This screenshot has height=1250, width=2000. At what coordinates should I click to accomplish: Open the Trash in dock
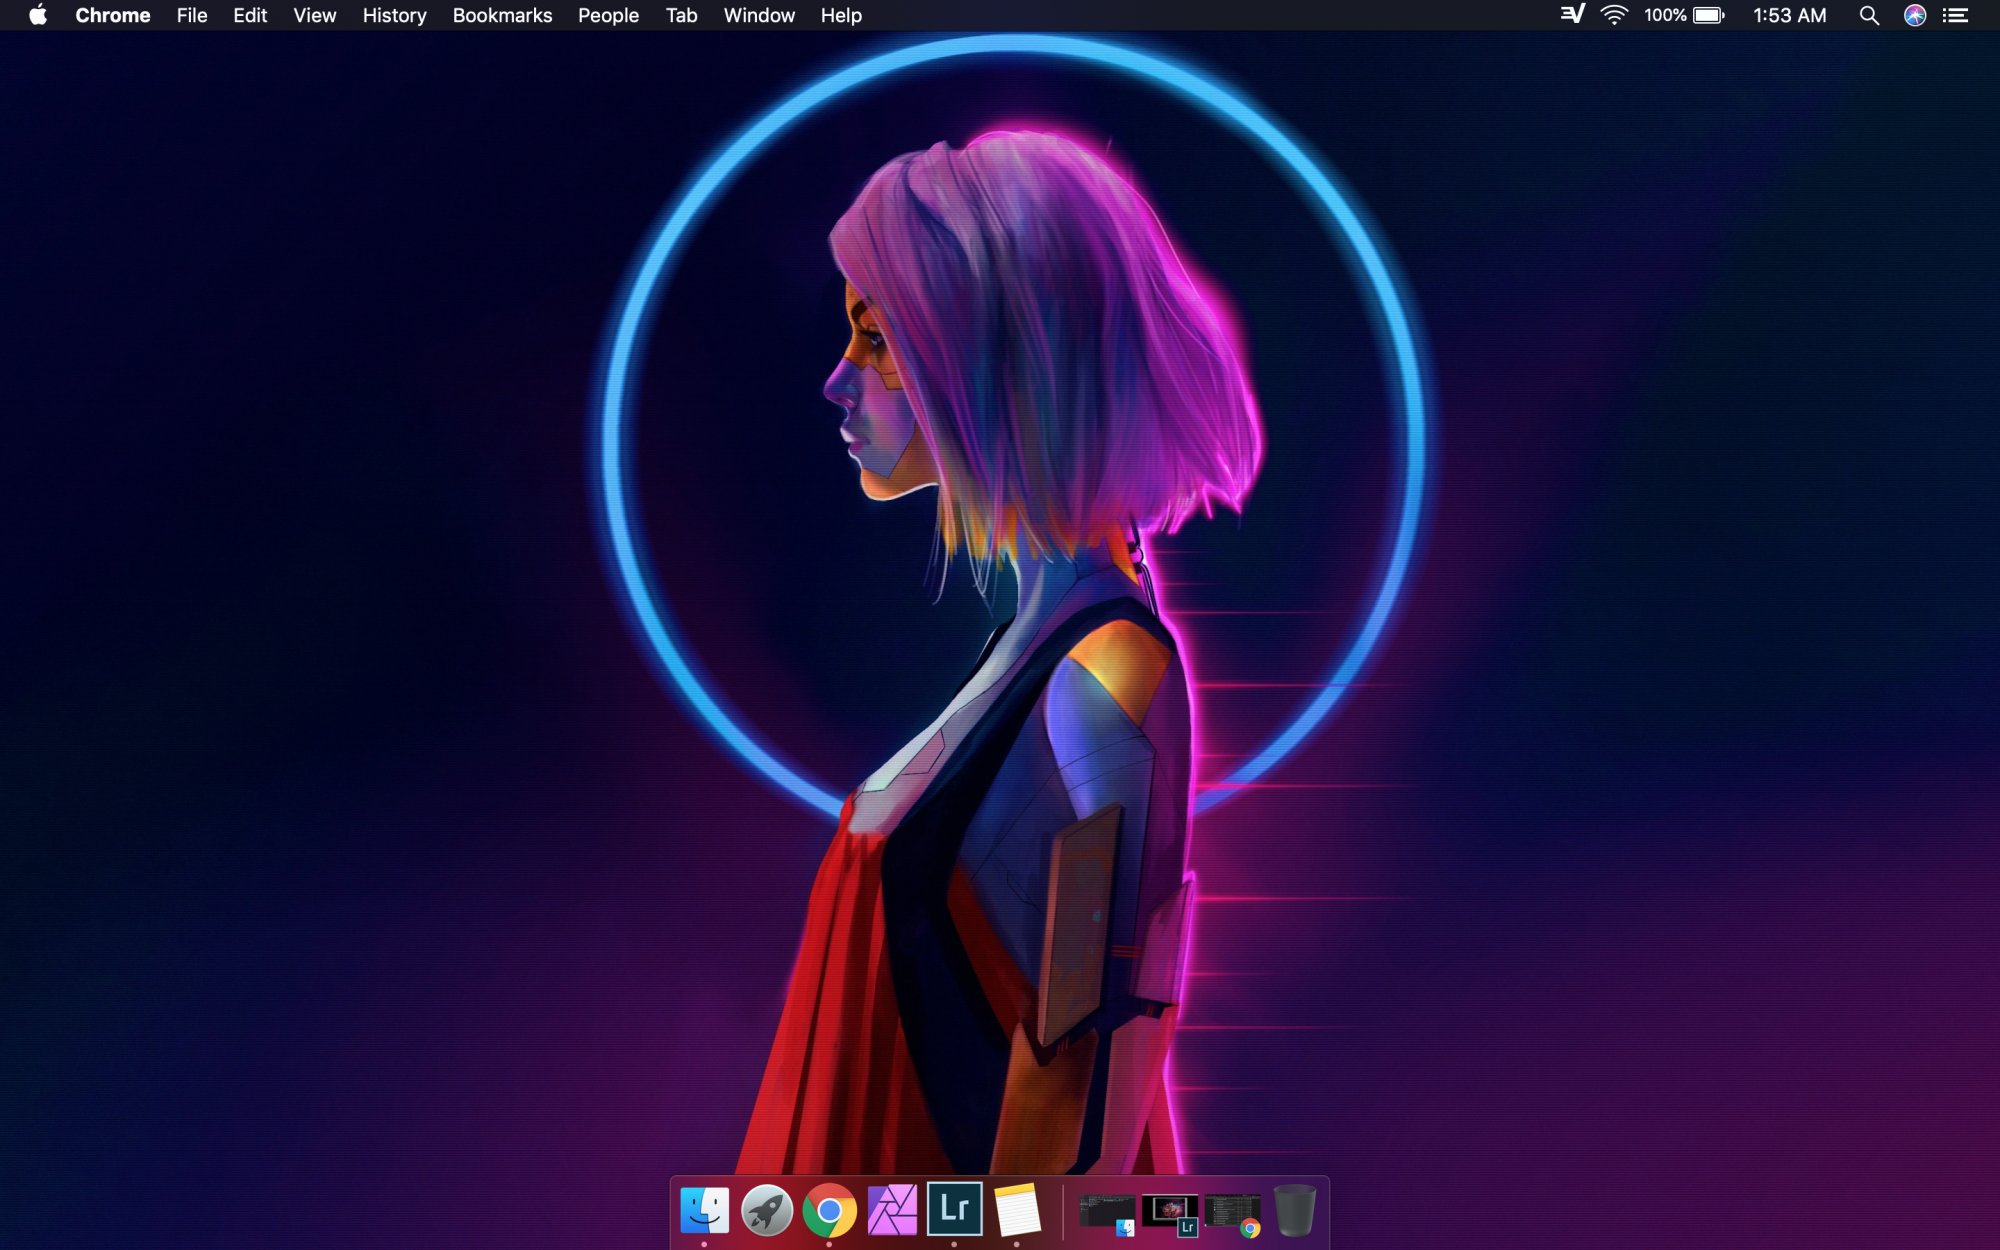click(x=1294, y=1210)
